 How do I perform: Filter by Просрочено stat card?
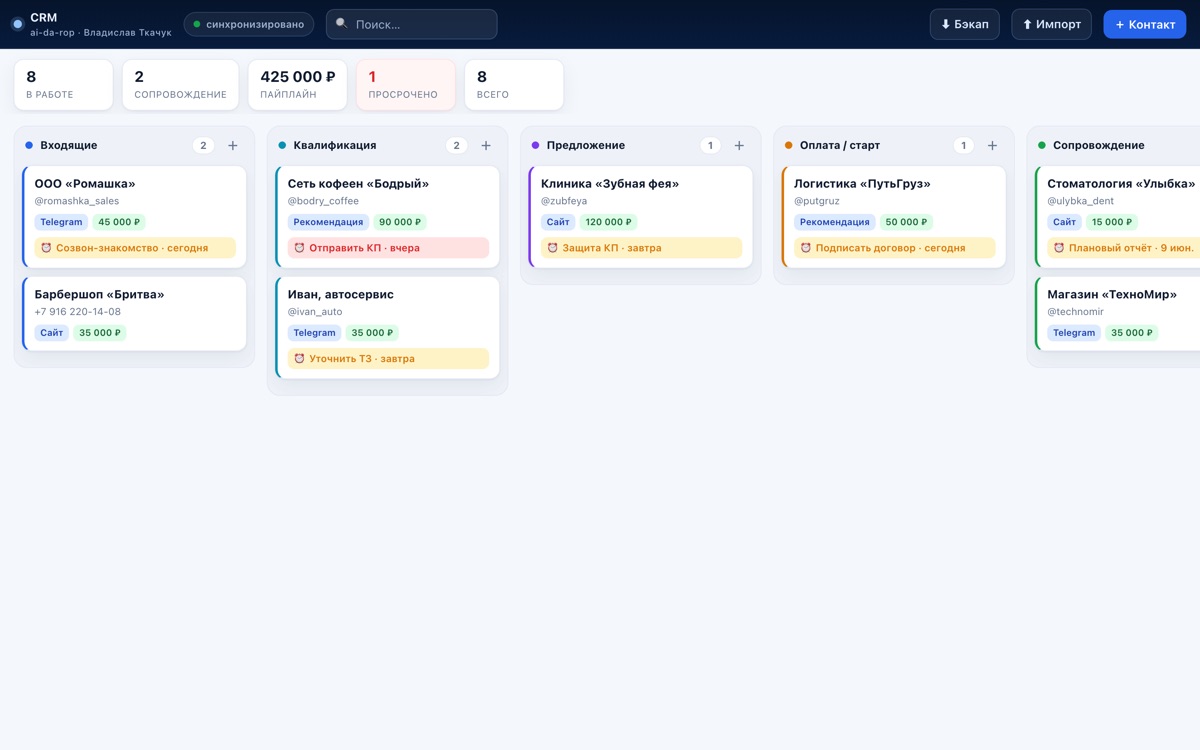pyautogui.click(x=405, y=85)
